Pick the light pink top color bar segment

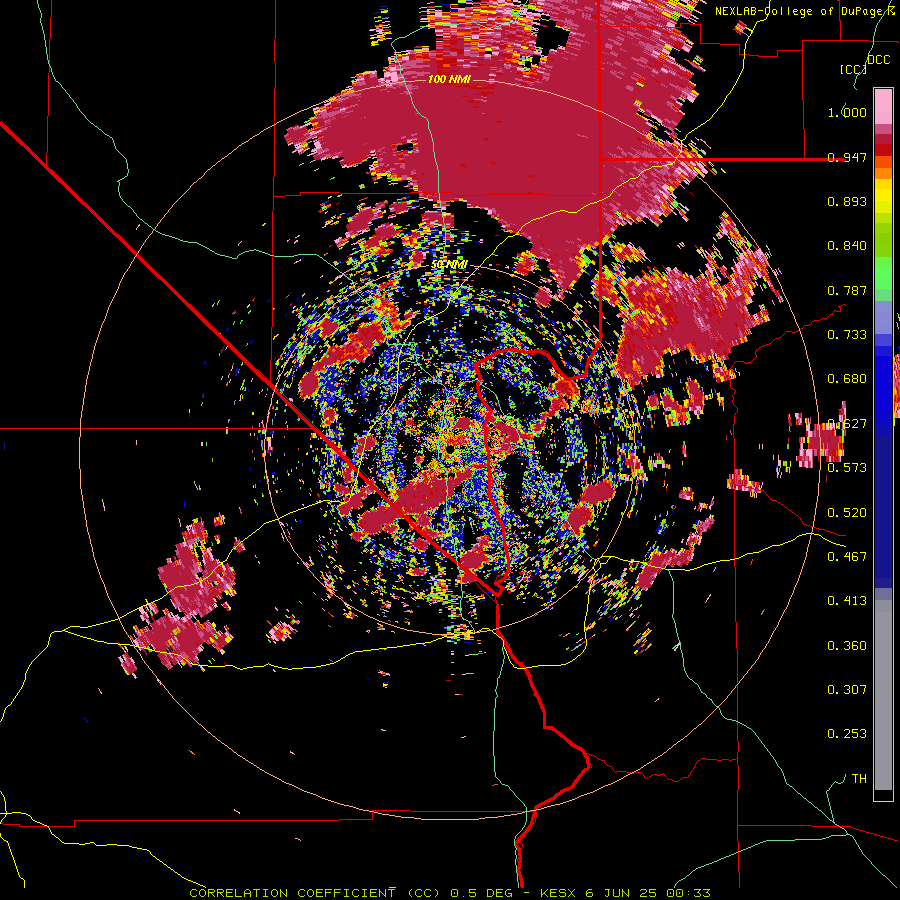883,106
